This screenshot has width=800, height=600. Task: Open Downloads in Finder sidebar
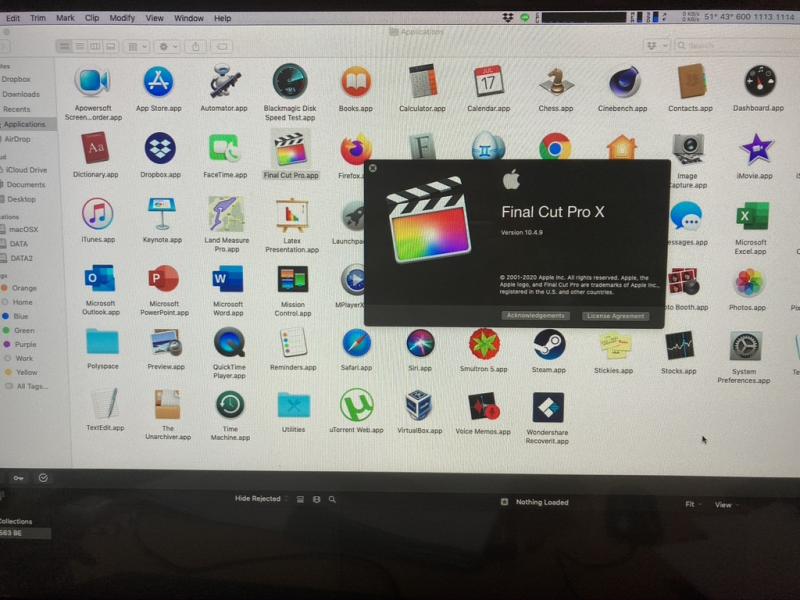[x=20, y=94]
